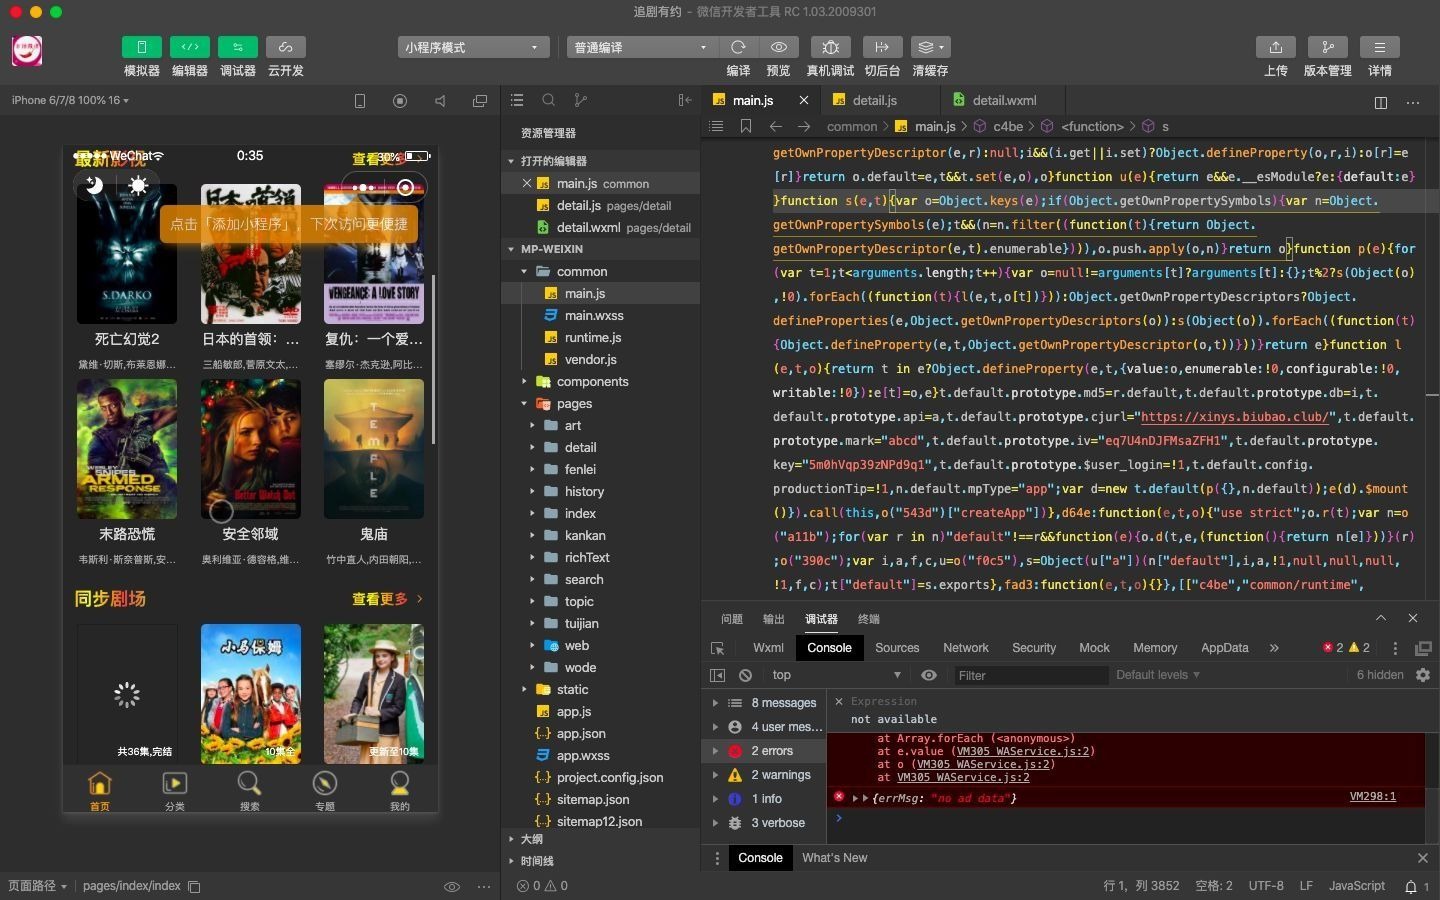This screenshot has height=900, width=1440.
Task: Open the 普通编译 compile mode dropdown
Action: (642, 47)
